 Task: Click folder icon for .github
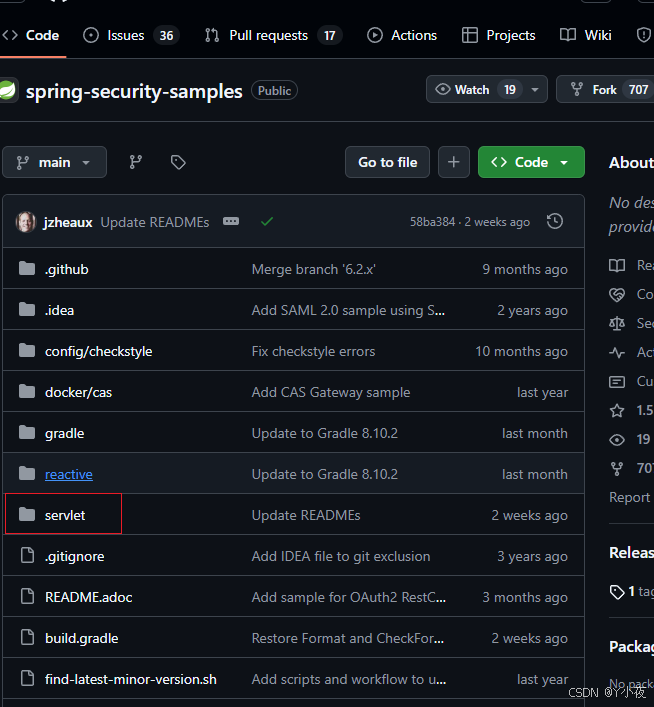[27, 269]
